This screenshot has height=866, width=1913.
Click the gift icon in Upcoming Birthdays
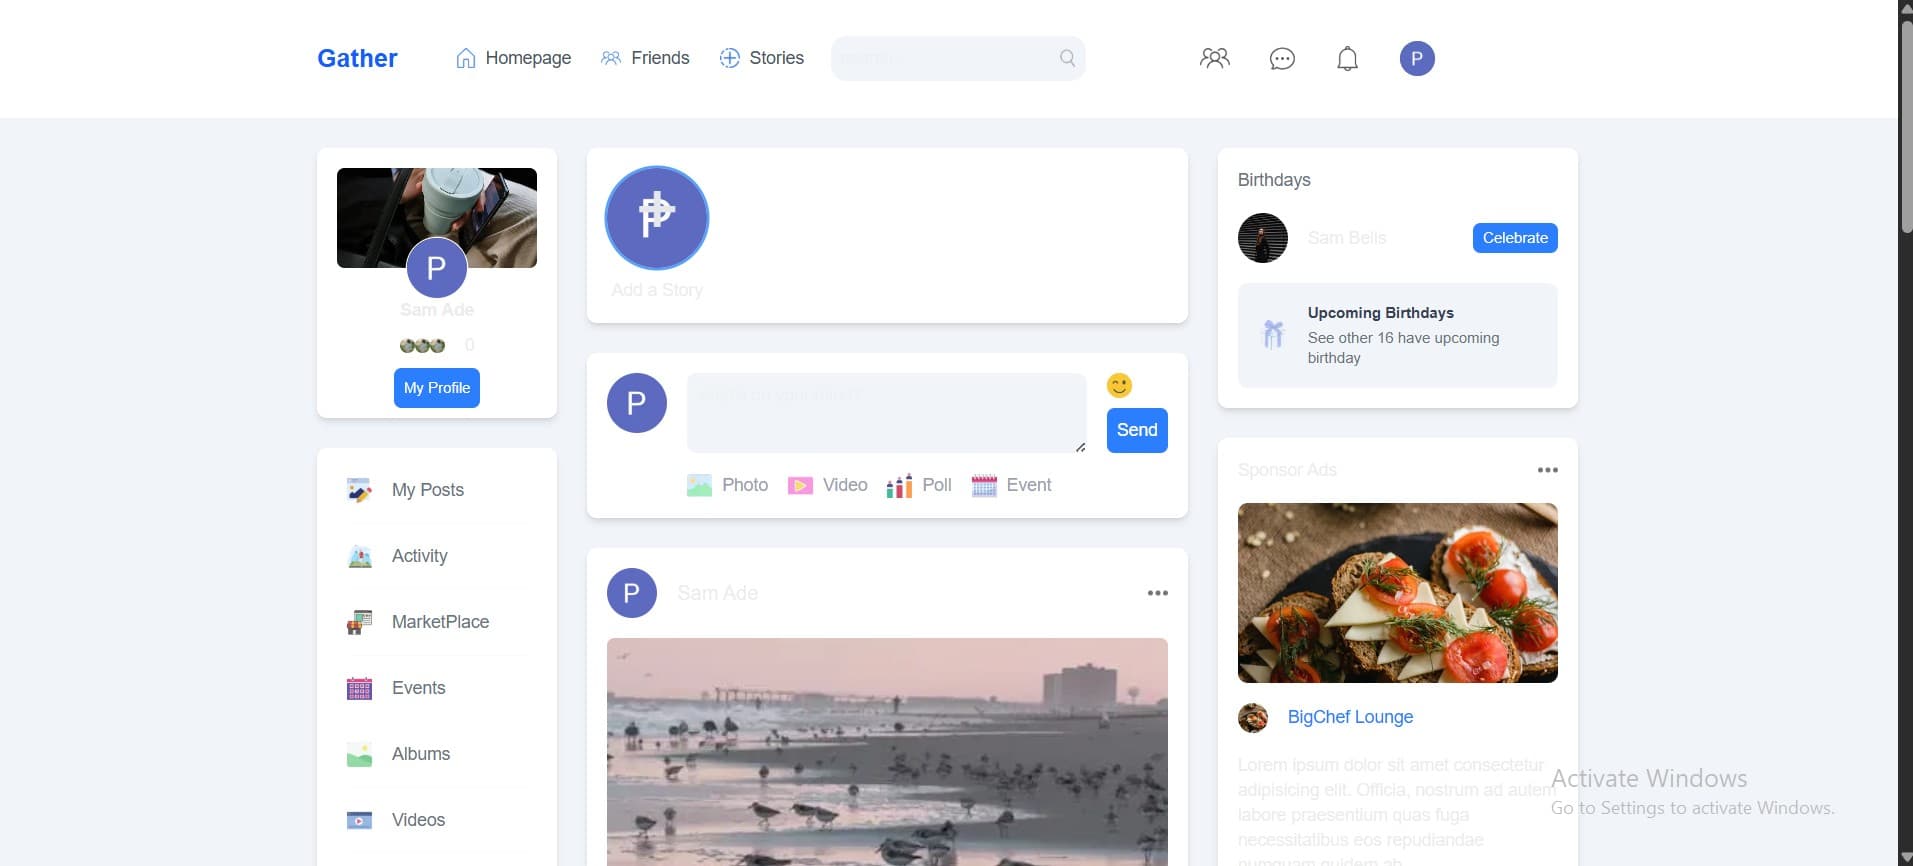(1273, 334)
